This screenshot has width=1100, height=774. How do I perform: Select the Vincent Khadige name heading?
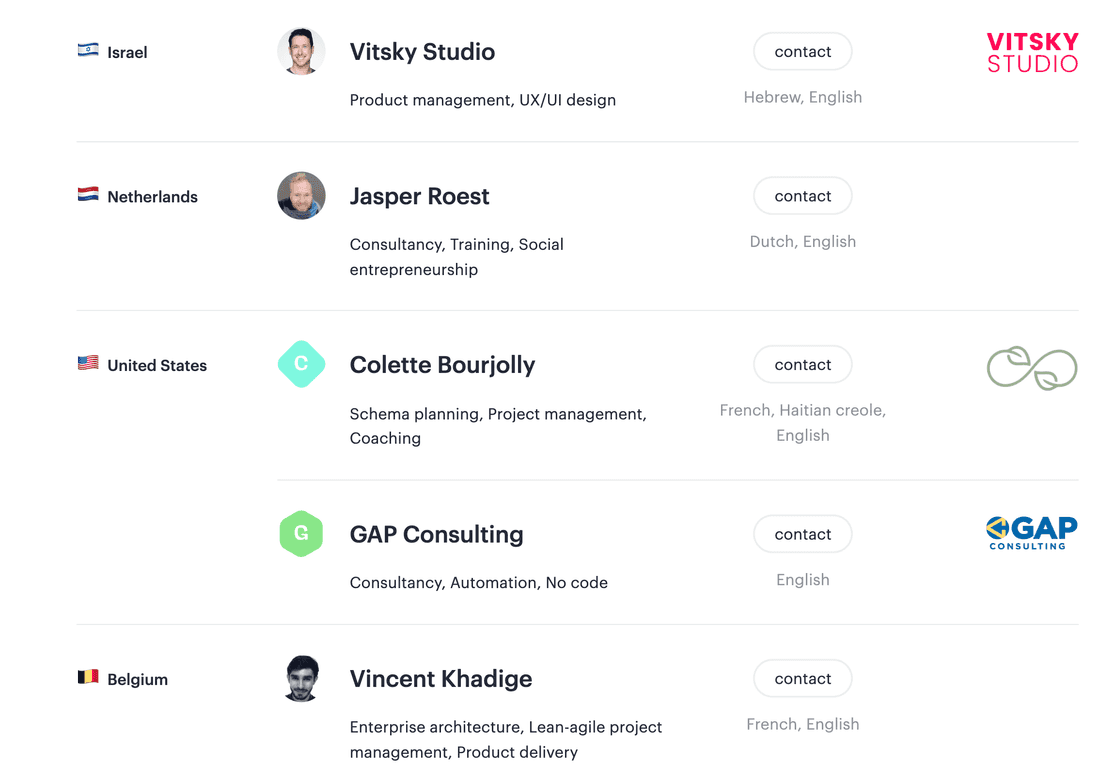(x=441, y=679)
